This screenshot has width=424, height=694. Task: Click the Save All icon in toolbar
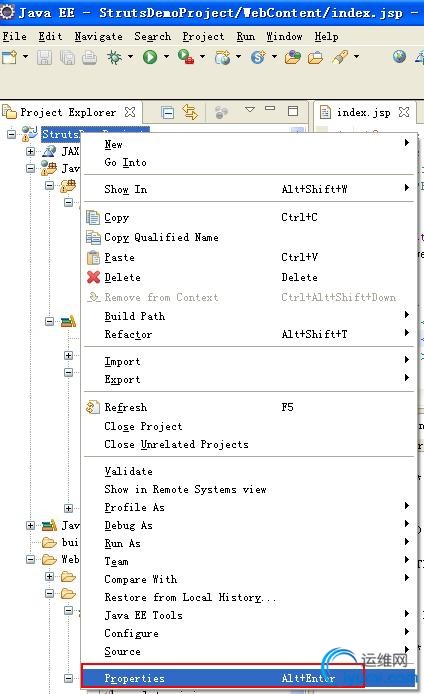coord(67,58)
